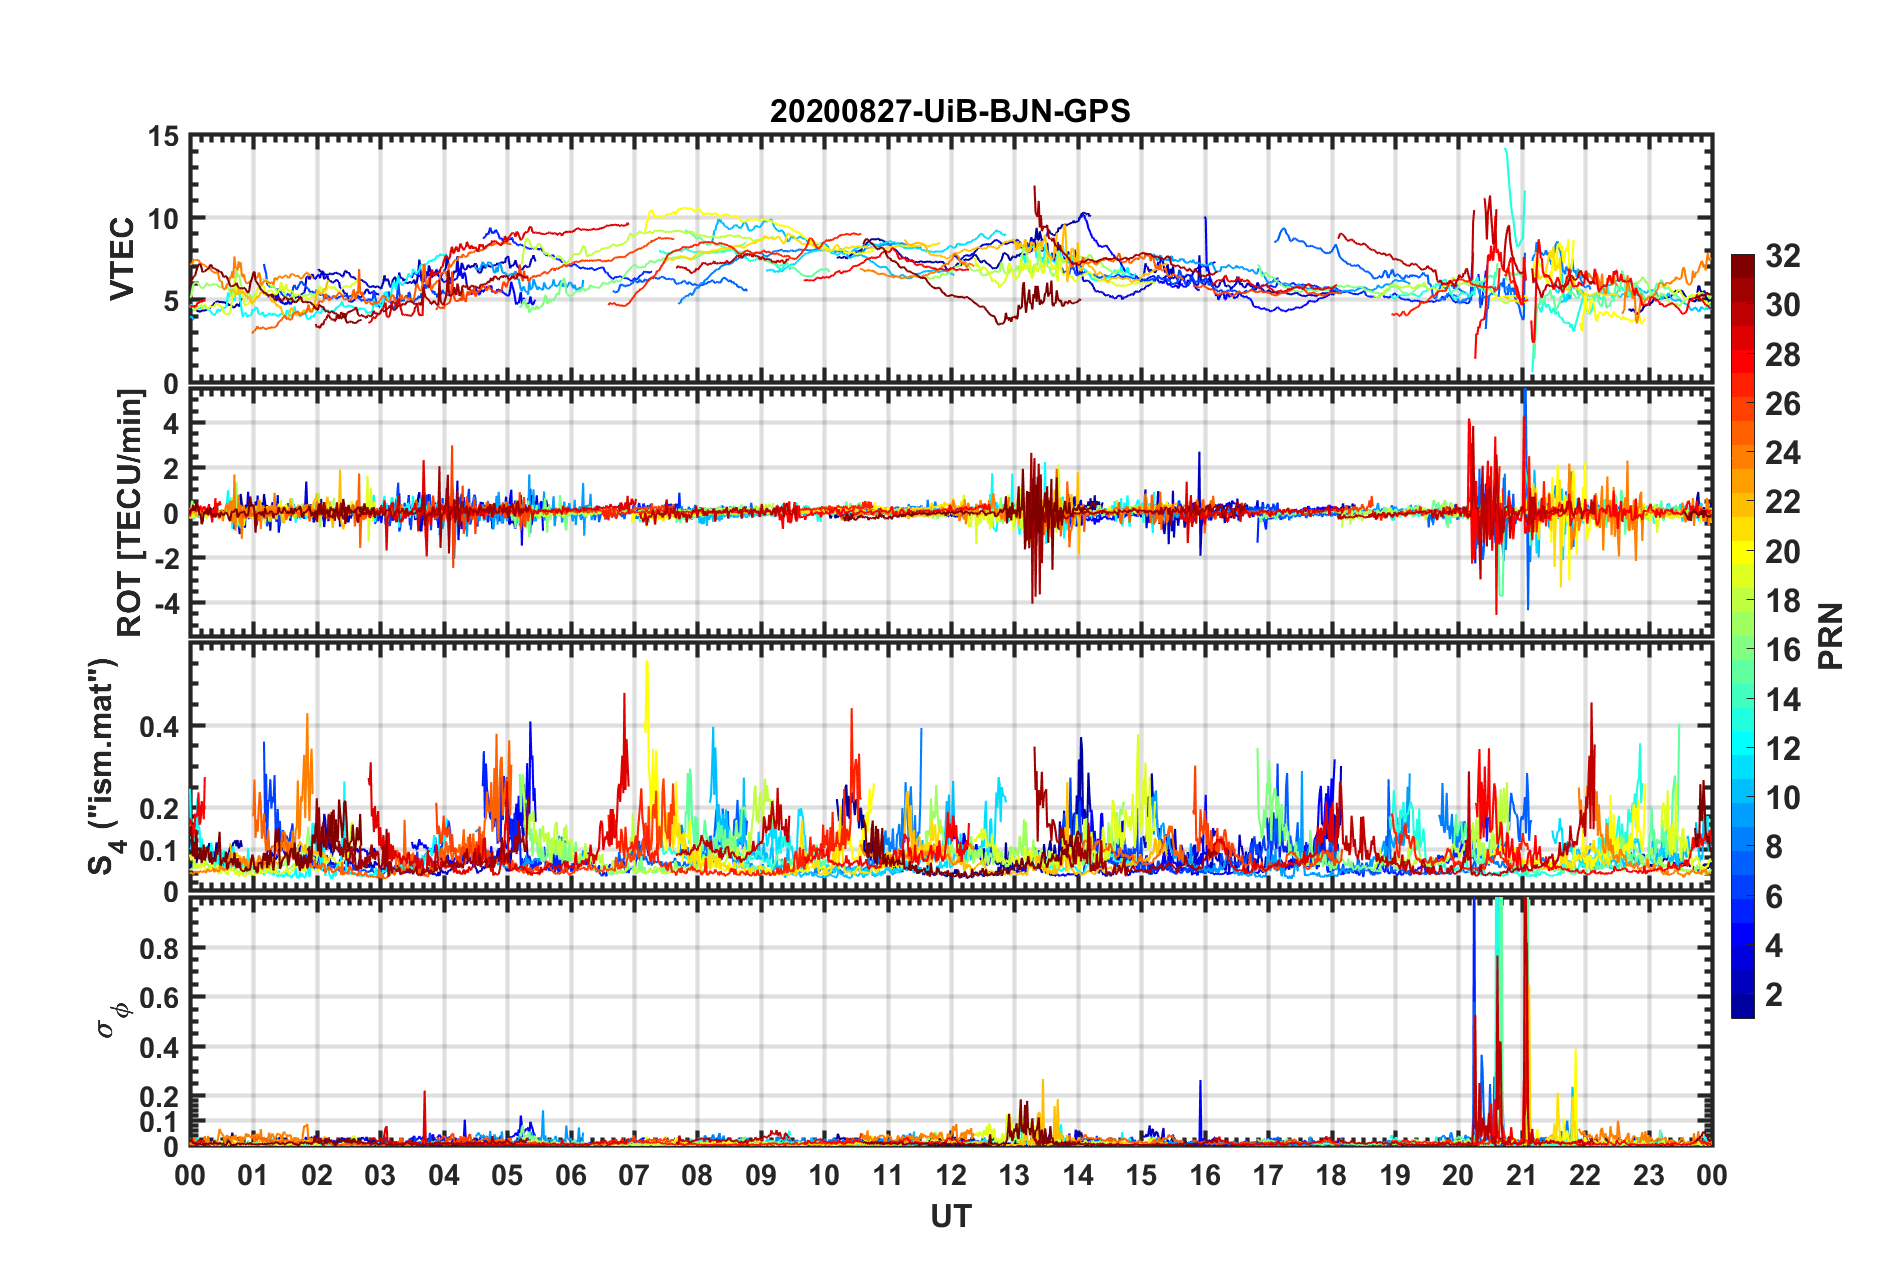The height and width of the screenshot is (1272, 1902).
Task: Click the "PRN" colorbar label
Action: pos(1831,636)
